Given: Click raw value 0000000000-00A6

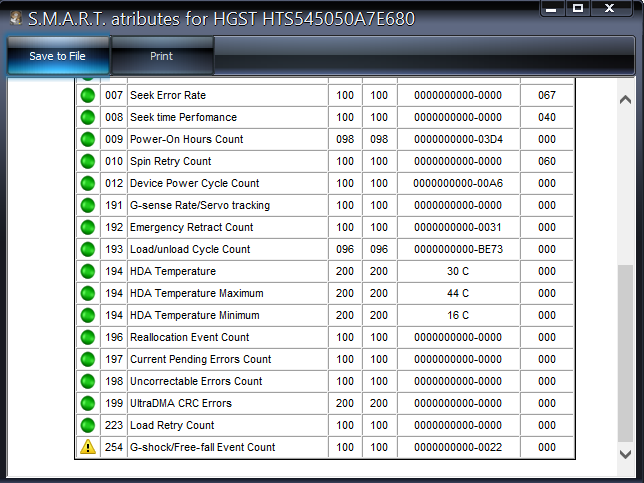Looking at the screenshot, I should point(458,183).
